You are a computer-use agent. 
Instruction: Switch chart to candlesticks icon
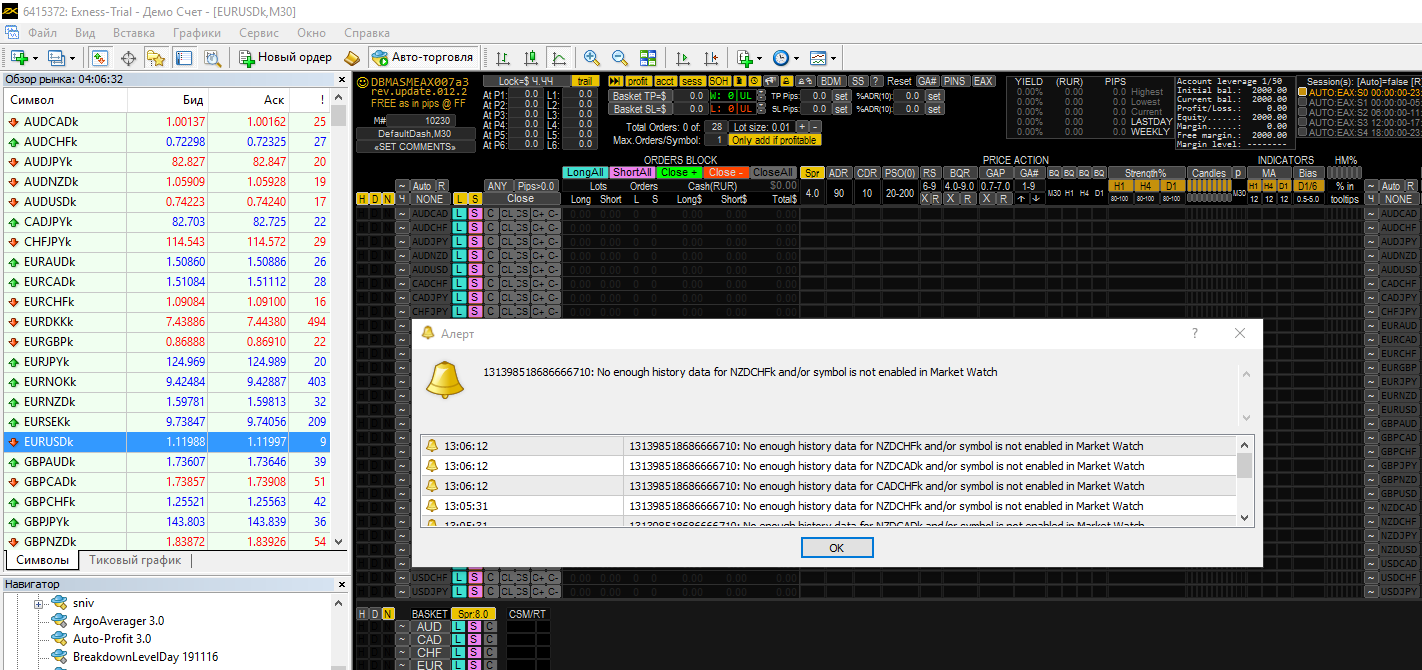click(531, 57)
